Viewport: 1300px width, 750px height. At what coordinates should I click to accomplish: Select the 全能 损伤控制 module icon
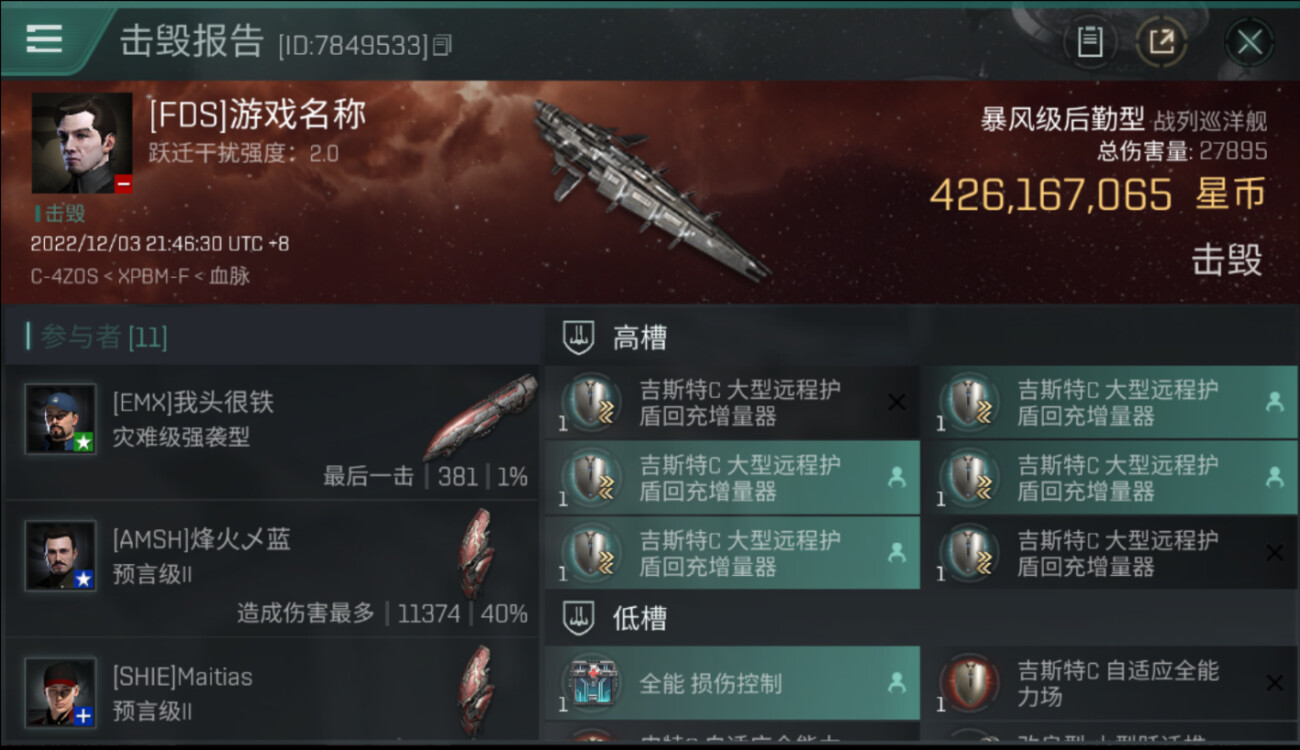coord(592,684)
